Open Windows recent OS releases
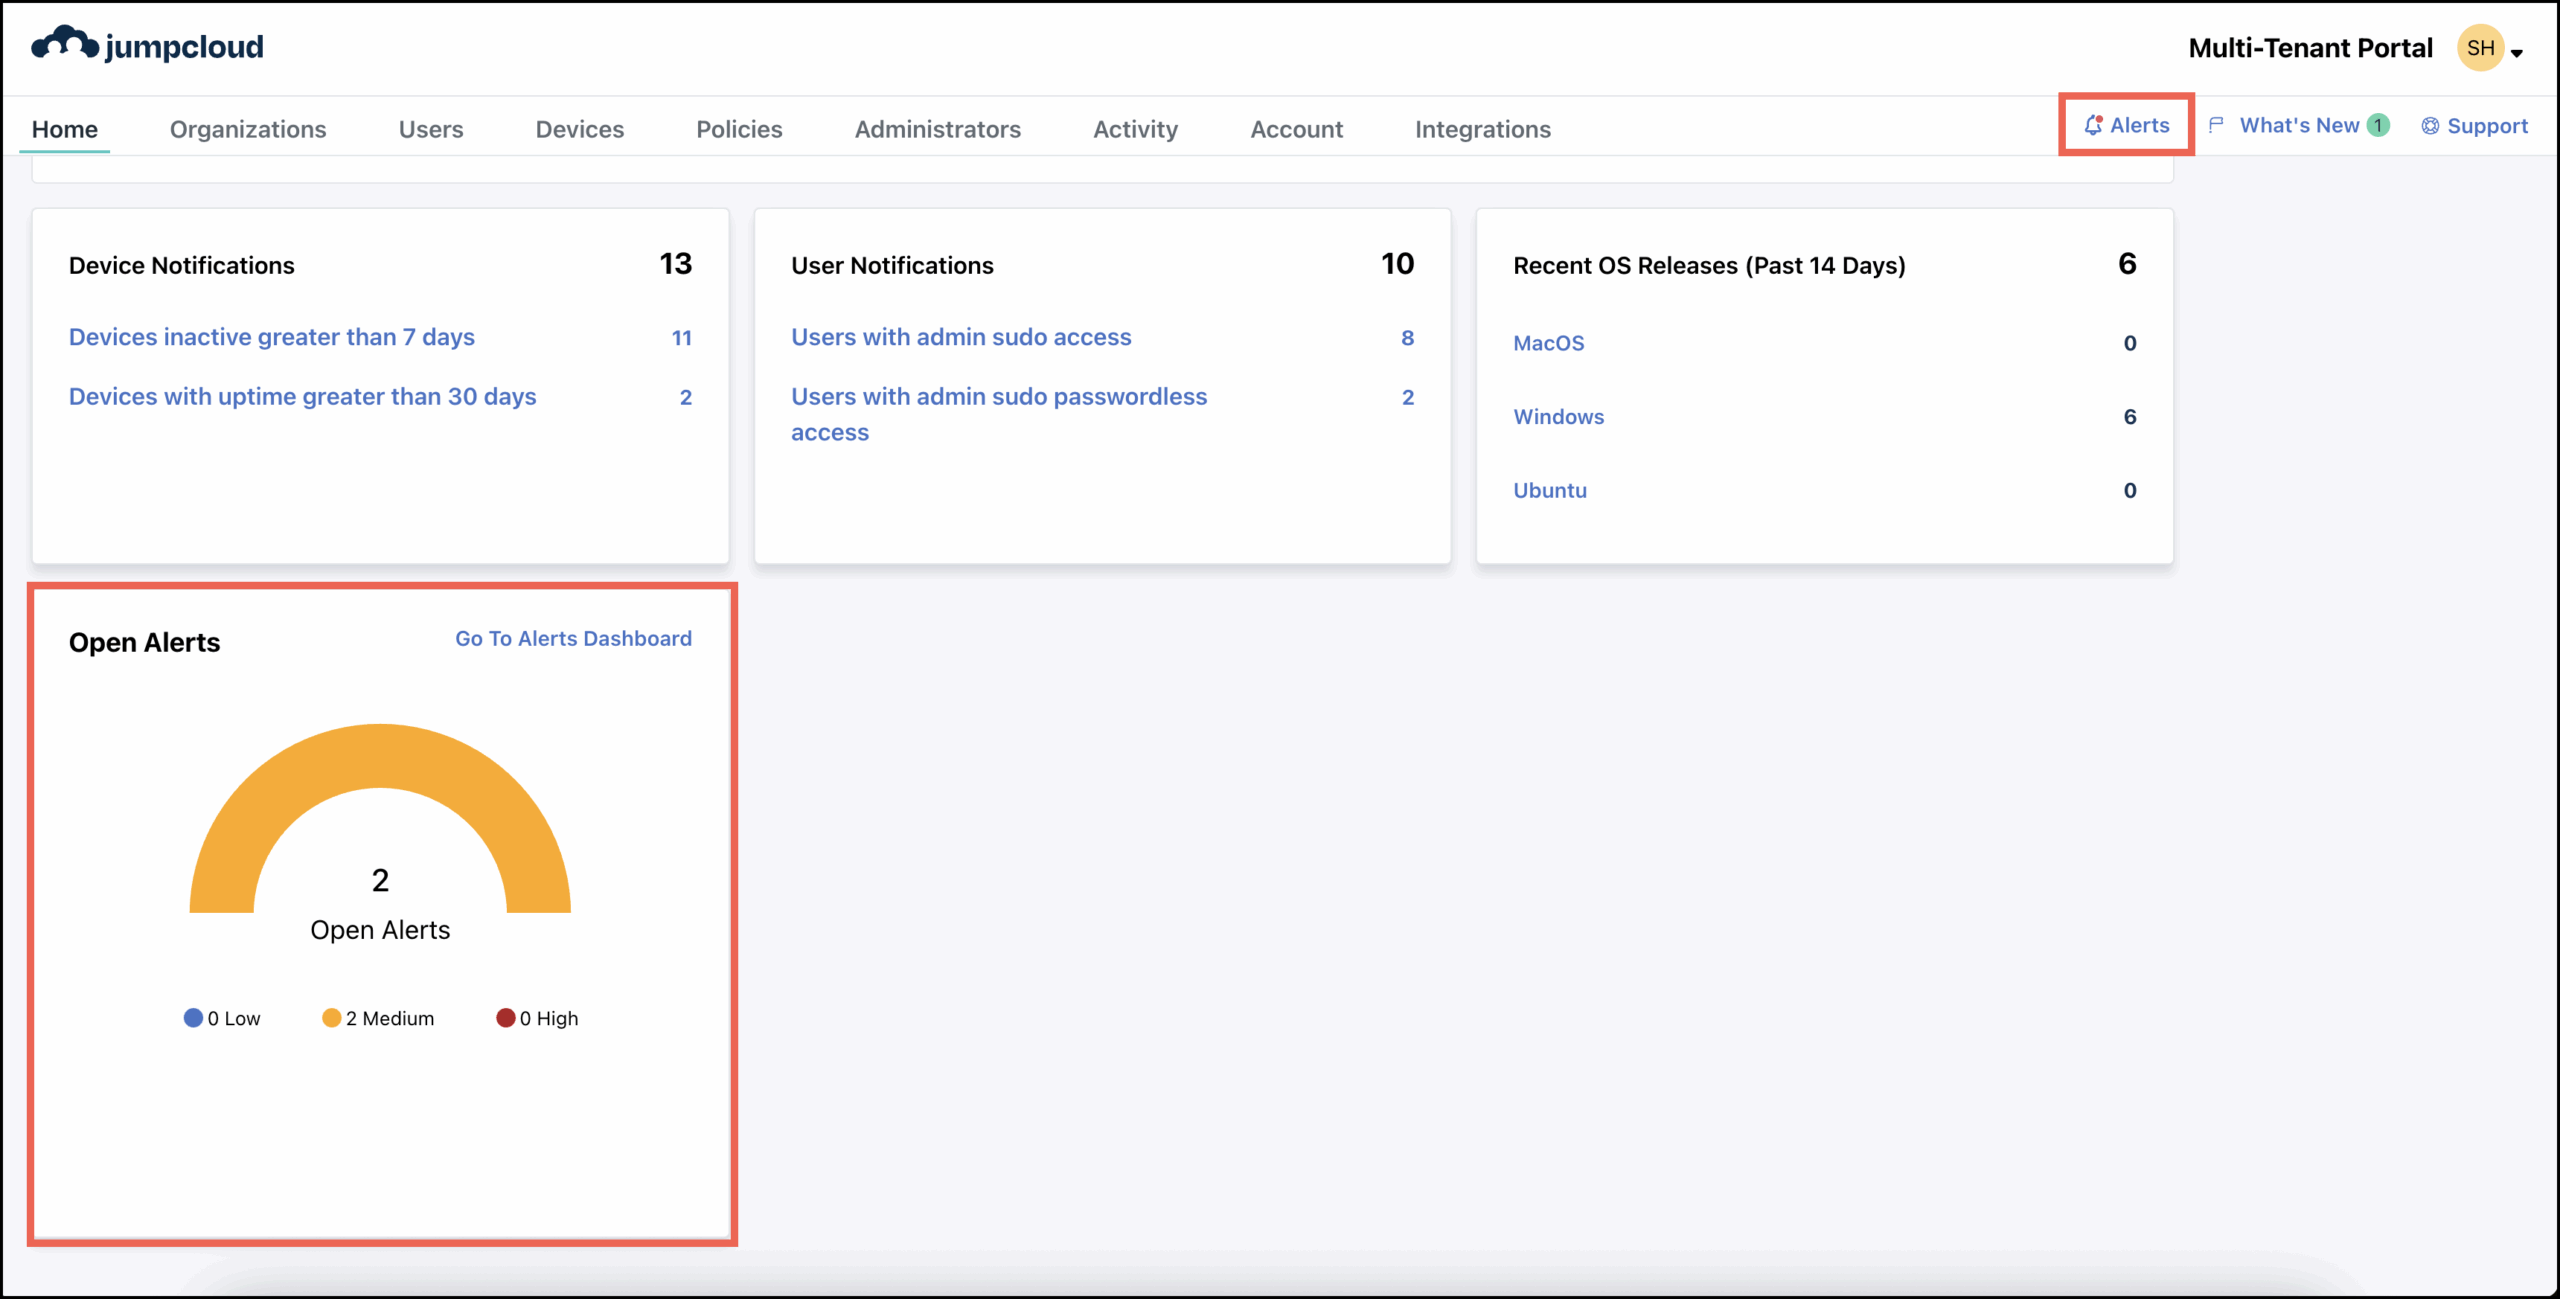This screenshot has height=1299, width=2560. [1557, 416]
